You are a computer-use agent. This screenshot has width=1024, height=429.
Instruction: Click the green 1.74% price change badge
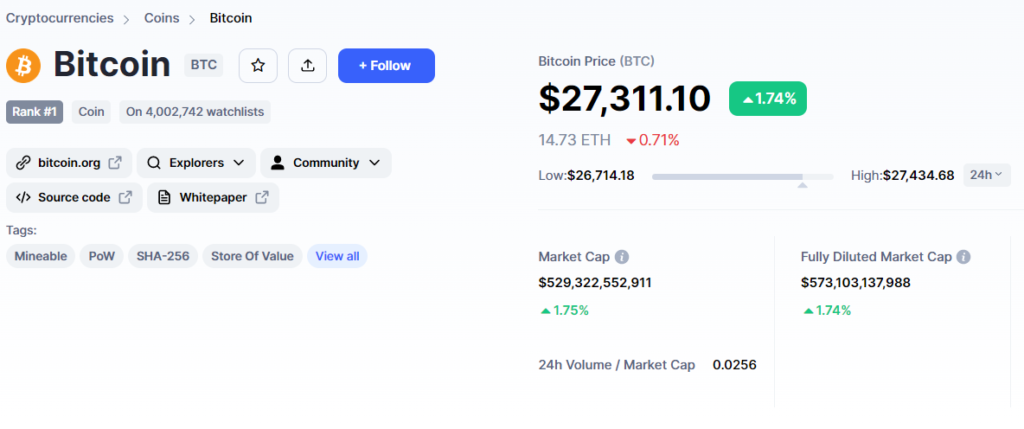point(768,99)
